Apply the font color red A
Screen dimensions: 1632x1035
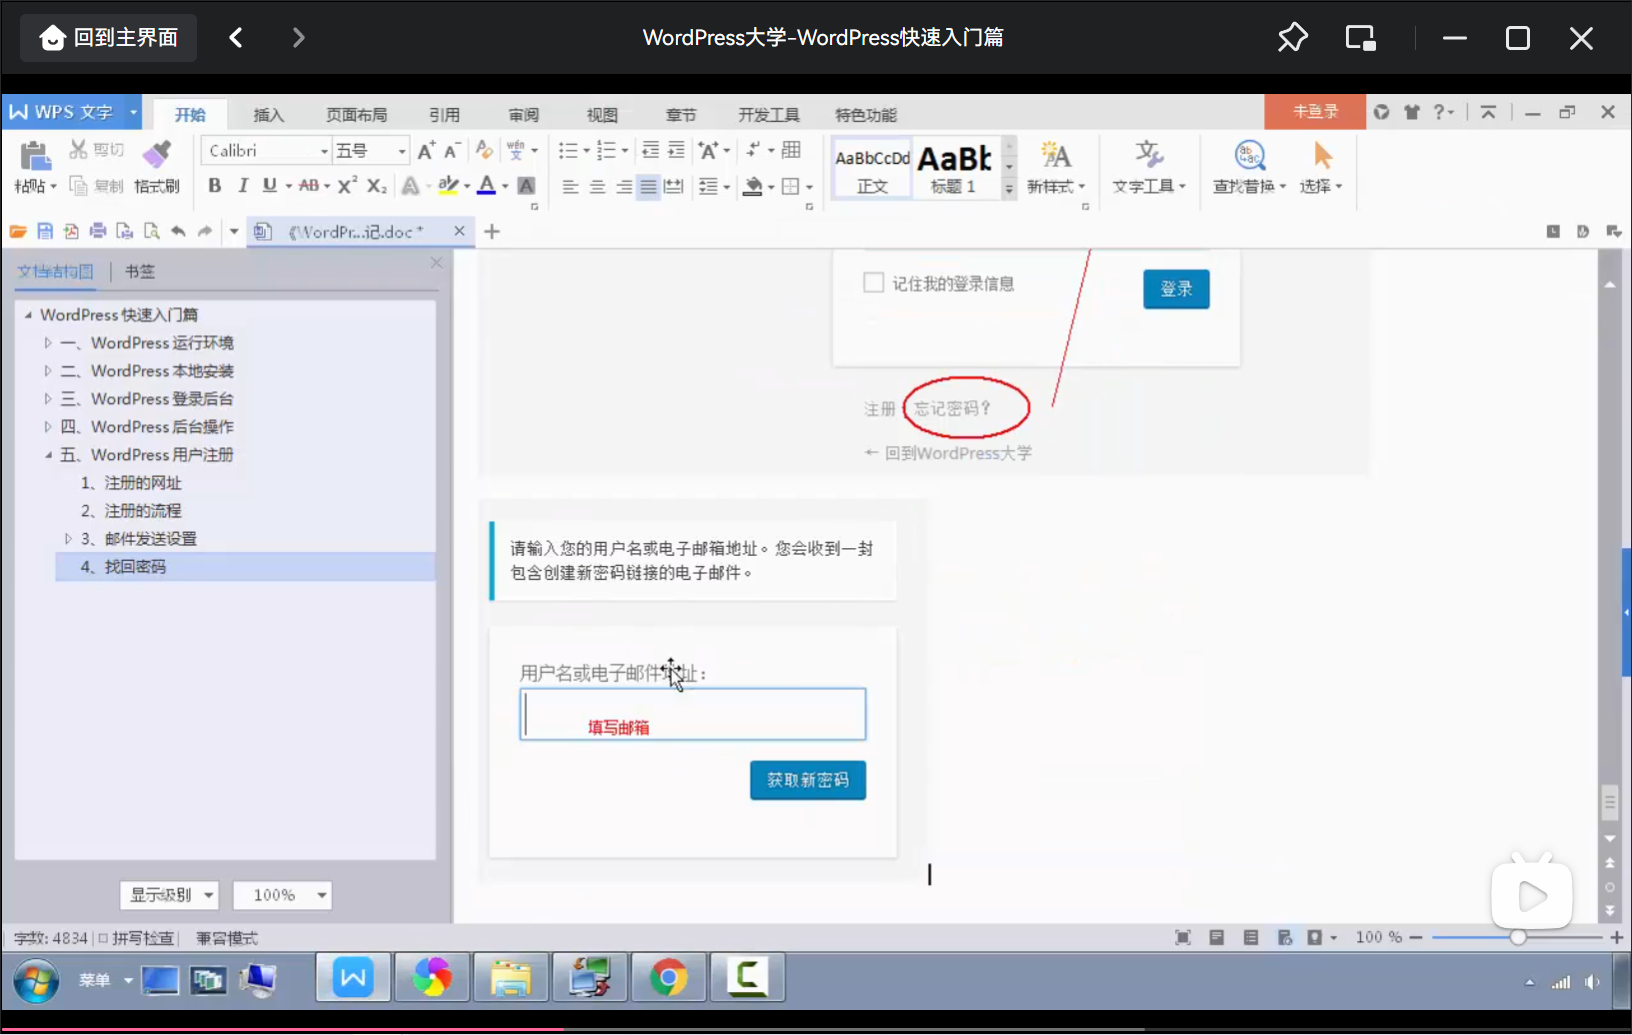(486, 186)
